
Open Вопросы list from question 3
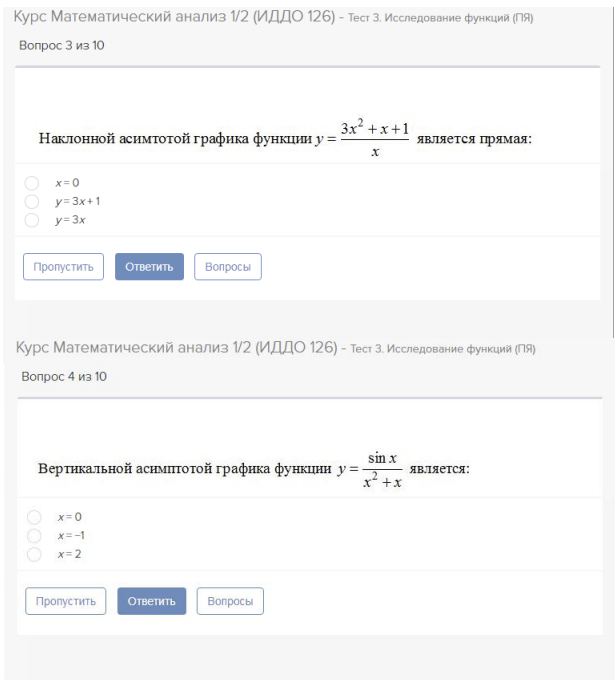point(227,267)
